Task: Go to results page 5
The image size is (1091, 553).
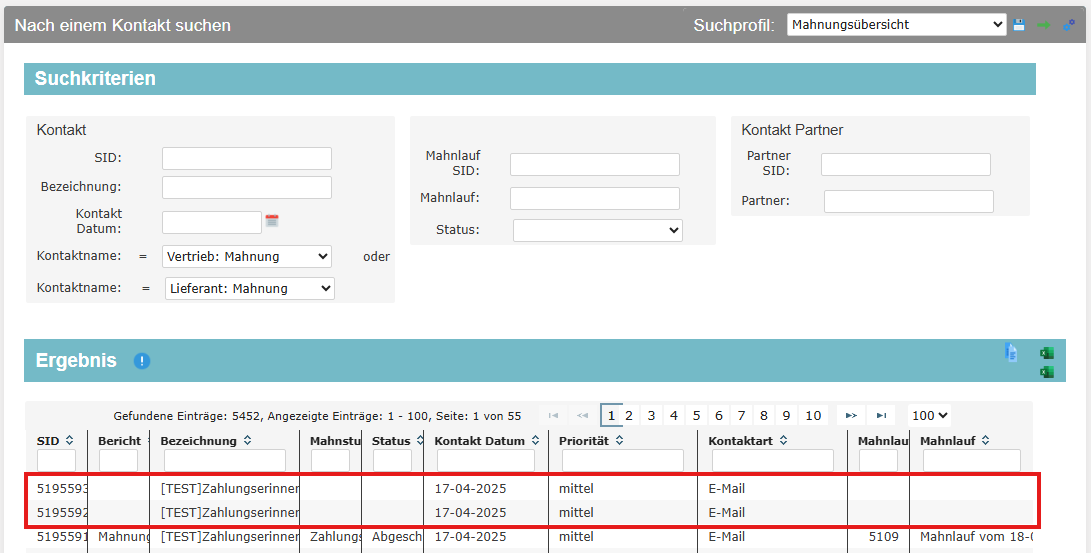Action: coord(696,416)
